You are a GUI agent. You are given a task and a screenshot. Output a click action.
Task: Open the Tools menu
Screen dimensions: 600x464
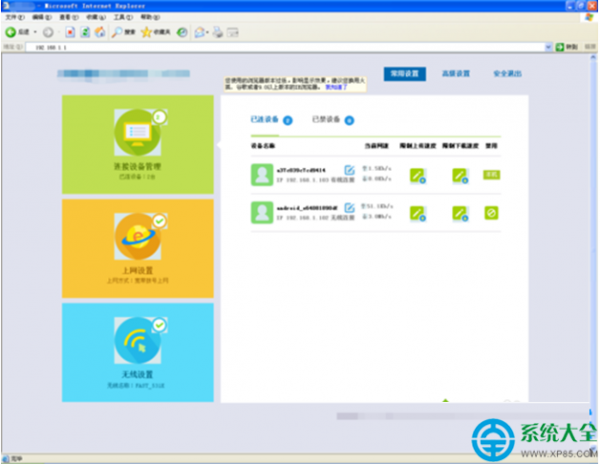point(123,17)
